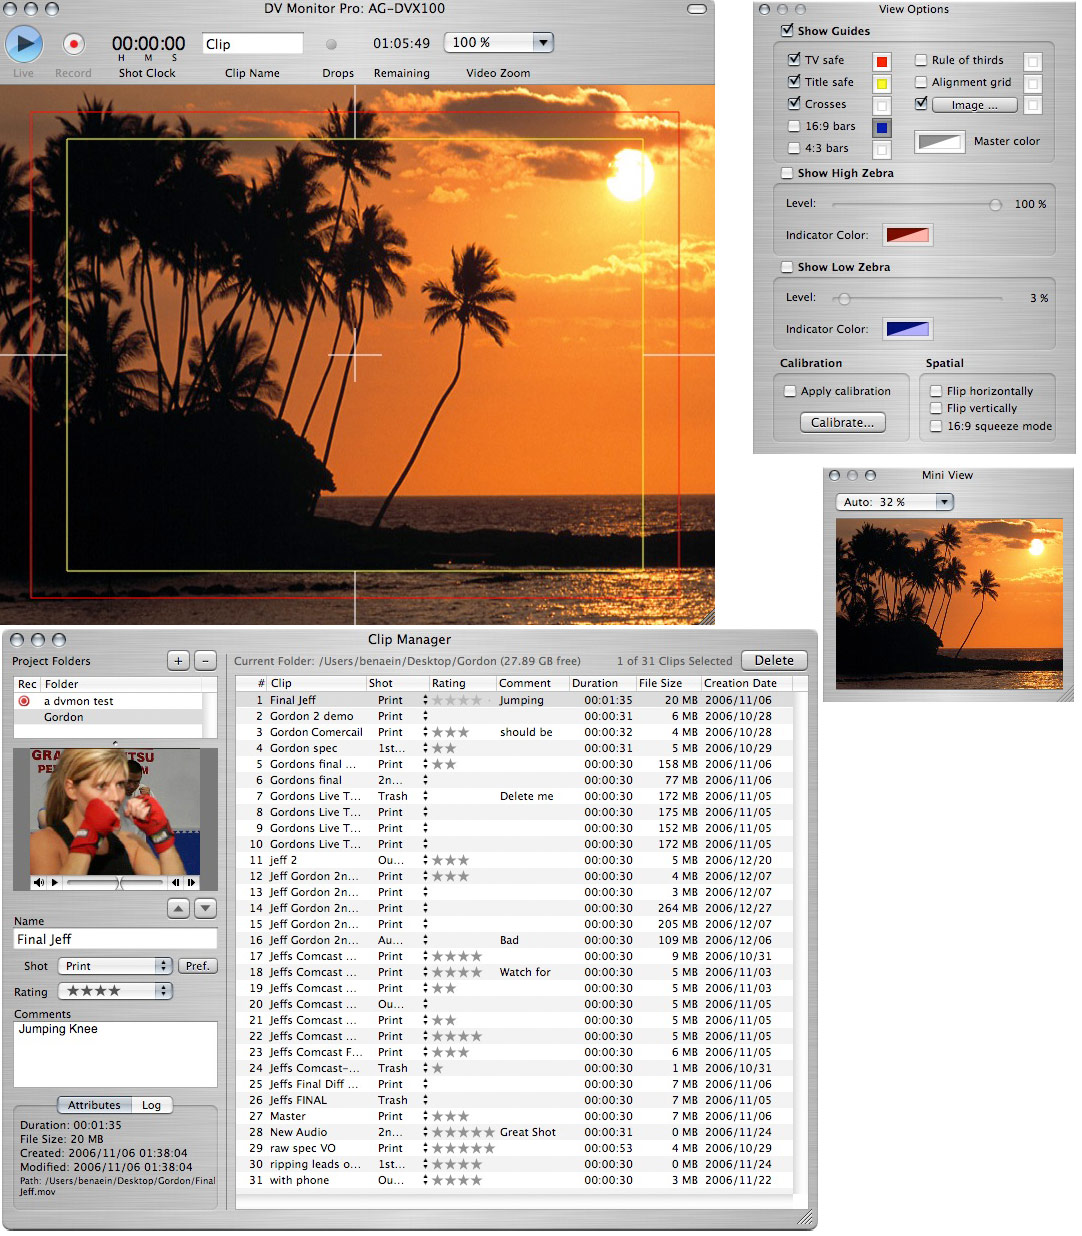
Task: Open the yellow Title safe color swatch
Action: (882, 84)
